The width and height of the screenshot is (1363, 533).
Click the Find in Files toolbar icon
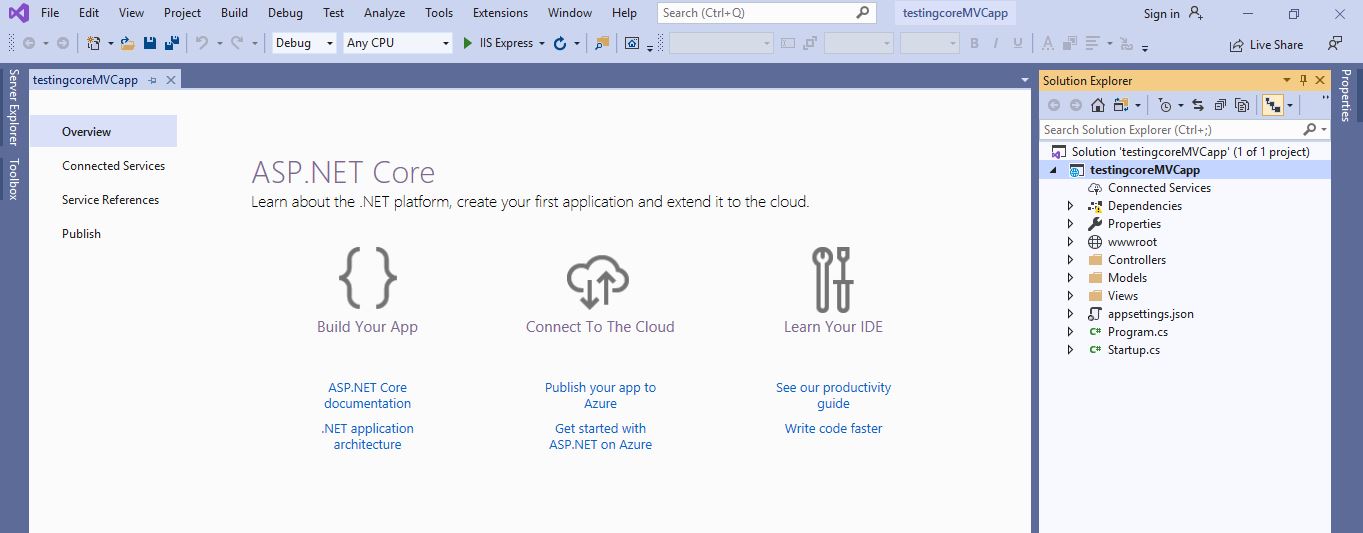[601, 43]
